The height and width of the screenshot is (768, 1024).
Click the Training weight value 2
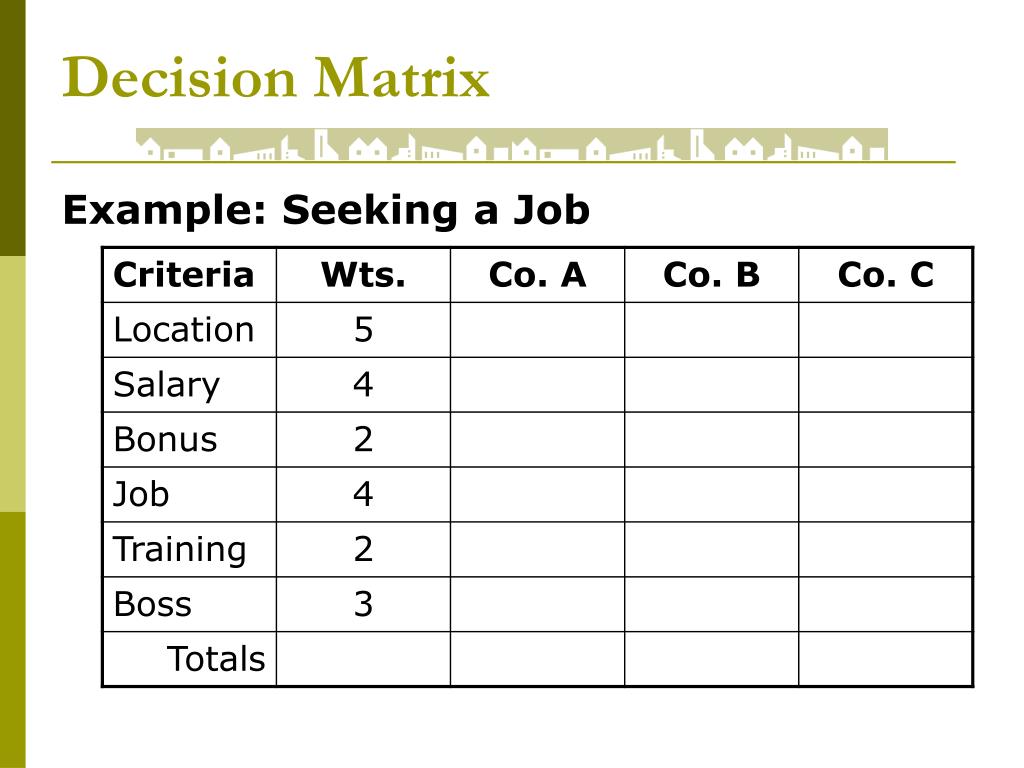[363, 549]
